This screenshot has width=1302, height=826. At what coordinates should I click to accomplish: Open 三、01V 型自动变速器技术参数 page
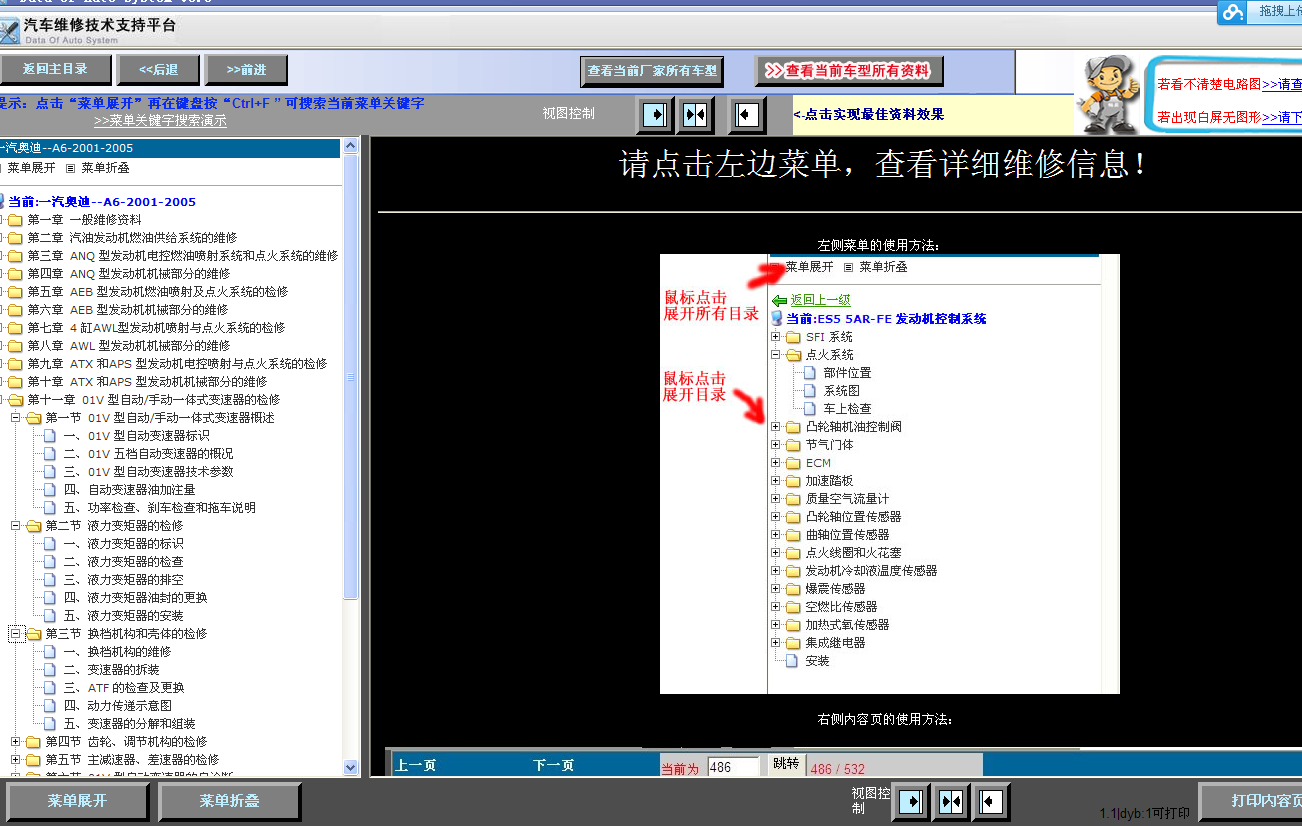click(148, 472)
